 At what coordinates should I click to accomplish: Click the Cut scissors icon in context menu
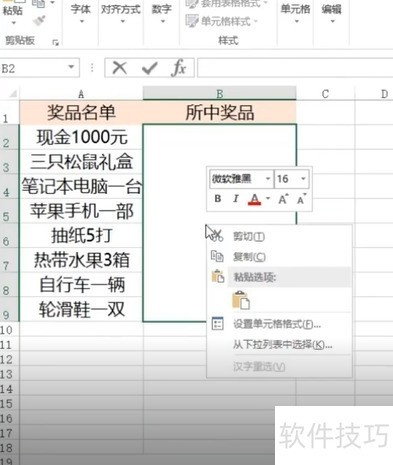coord(217,236)
